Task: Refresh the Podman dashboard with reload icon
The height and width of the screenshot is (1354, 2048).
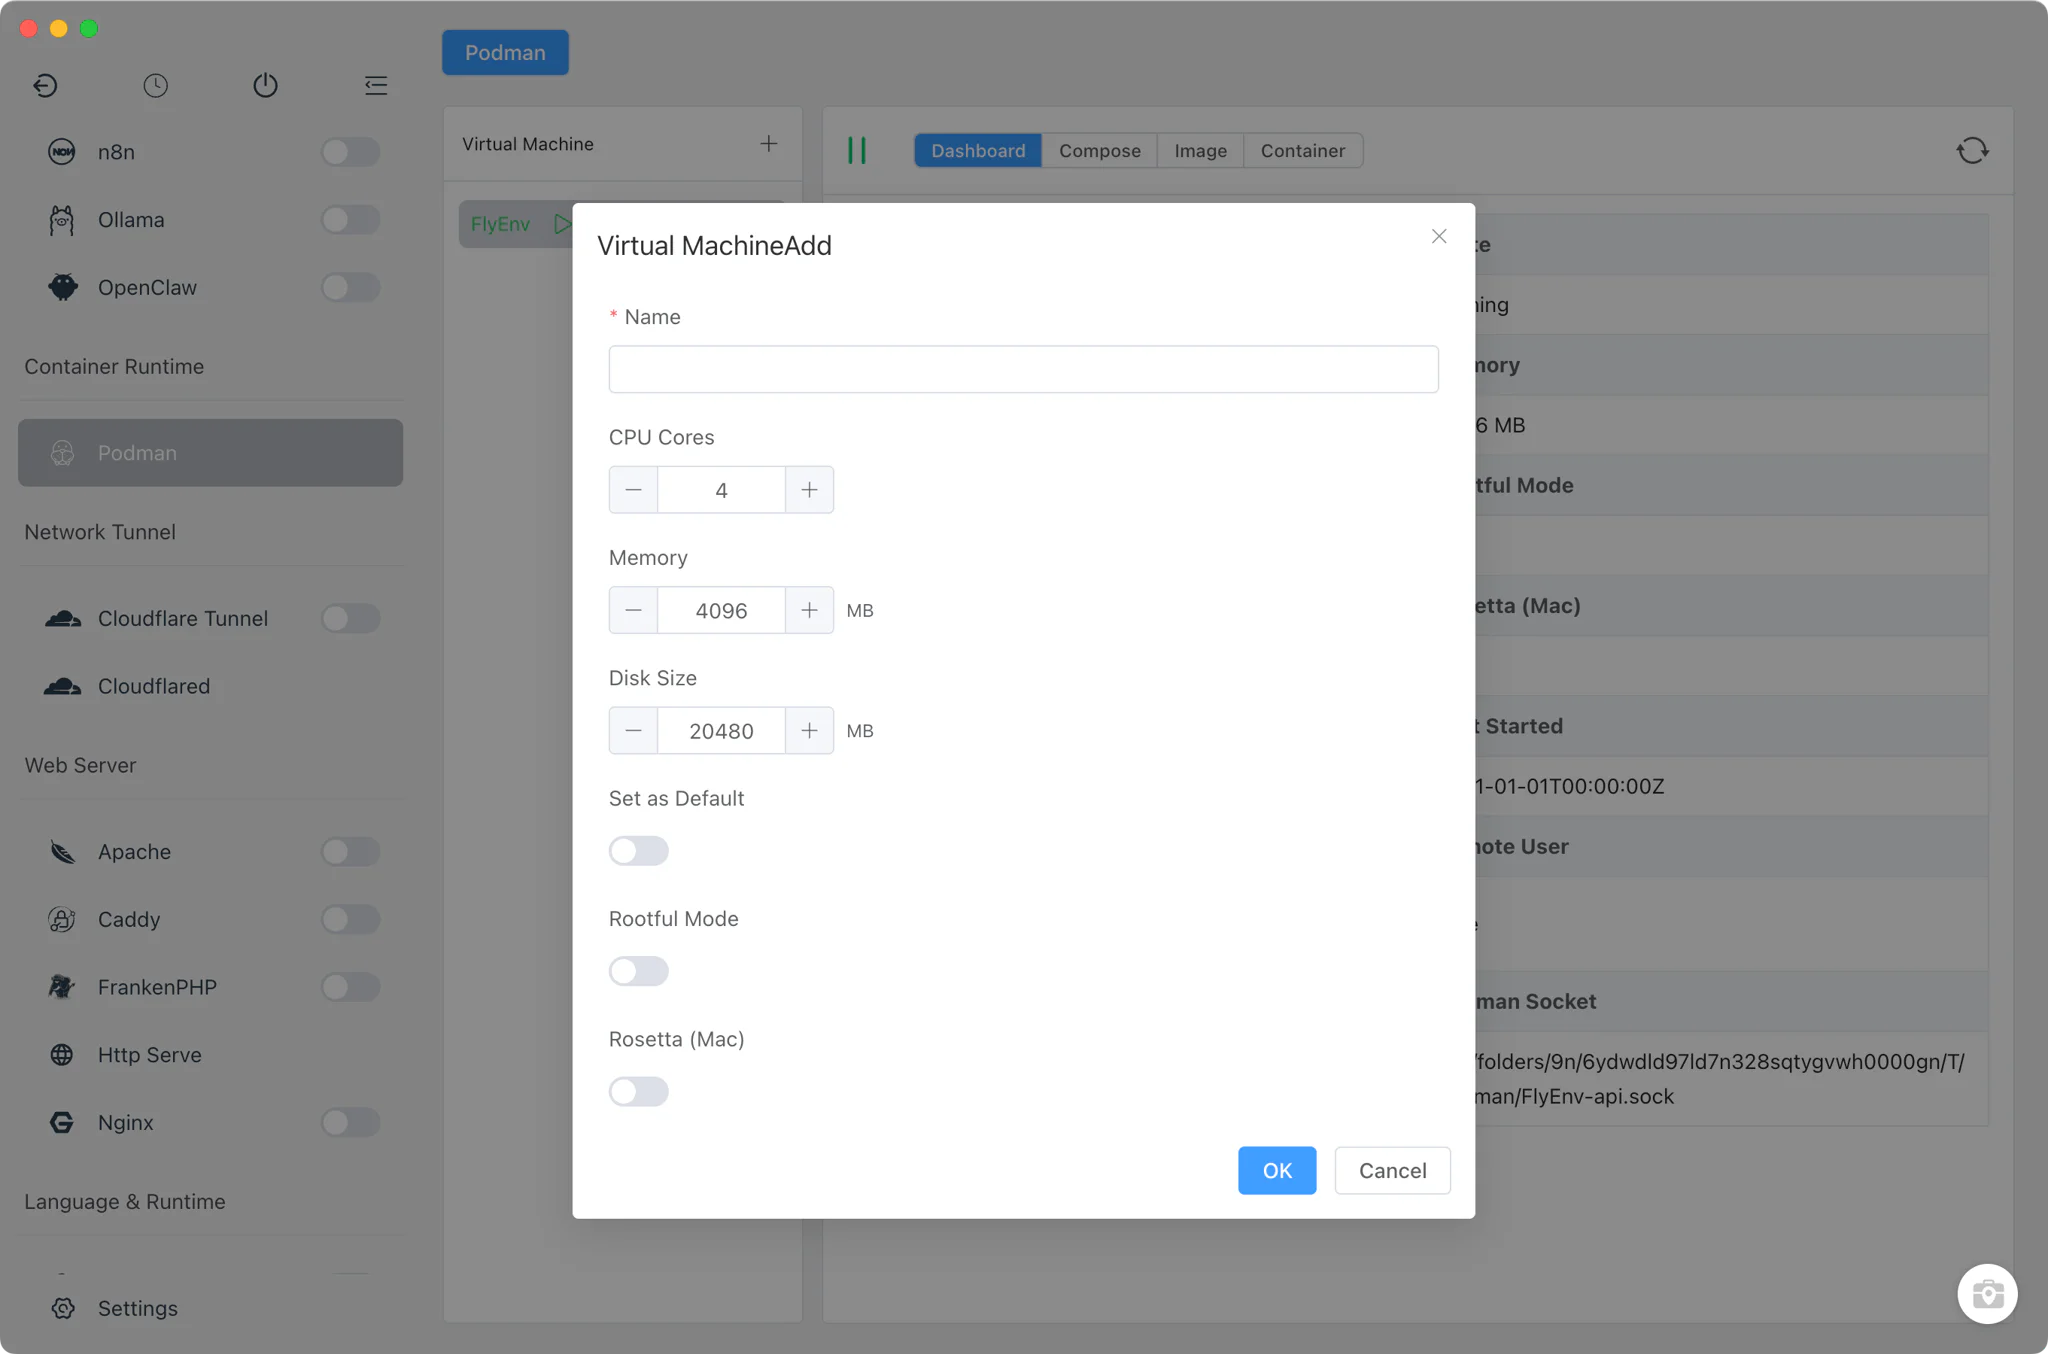Action: (1973, 151)
